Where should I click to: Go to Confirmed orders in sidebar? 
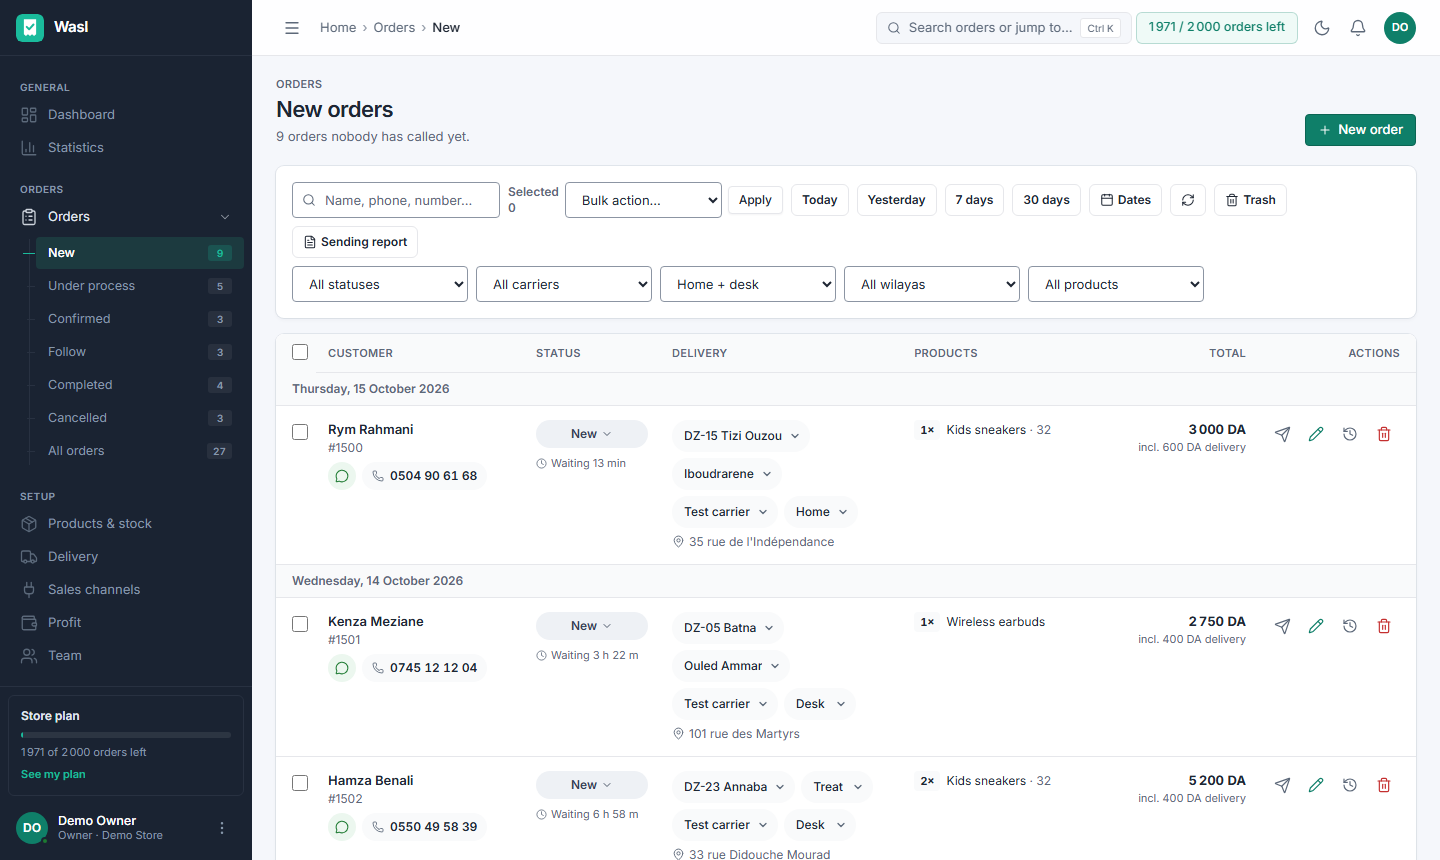click(x=140, y=319)
